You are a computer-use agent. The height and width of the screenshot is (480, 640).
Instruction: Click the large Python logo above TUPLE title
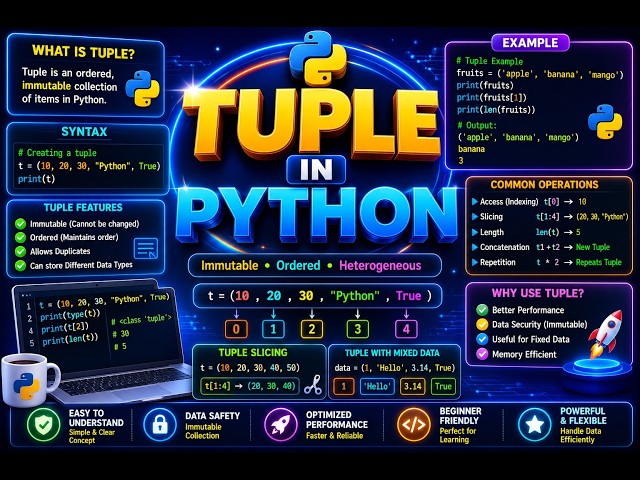(x=318, y=59)
